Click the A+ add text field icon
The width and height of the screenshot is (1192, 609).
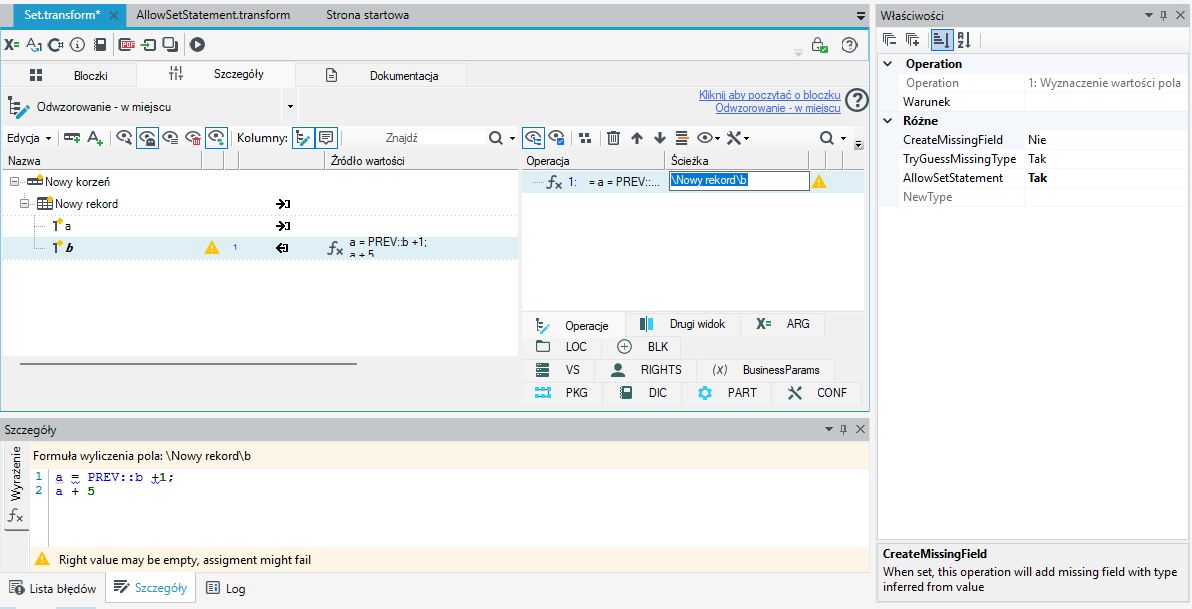point(95,138)
